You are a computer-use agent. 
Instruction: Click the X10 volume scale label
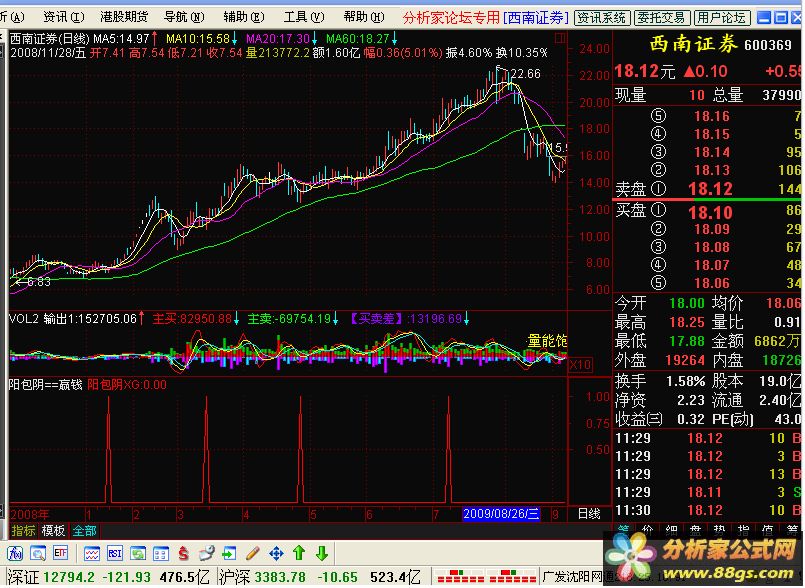point(580,365)
